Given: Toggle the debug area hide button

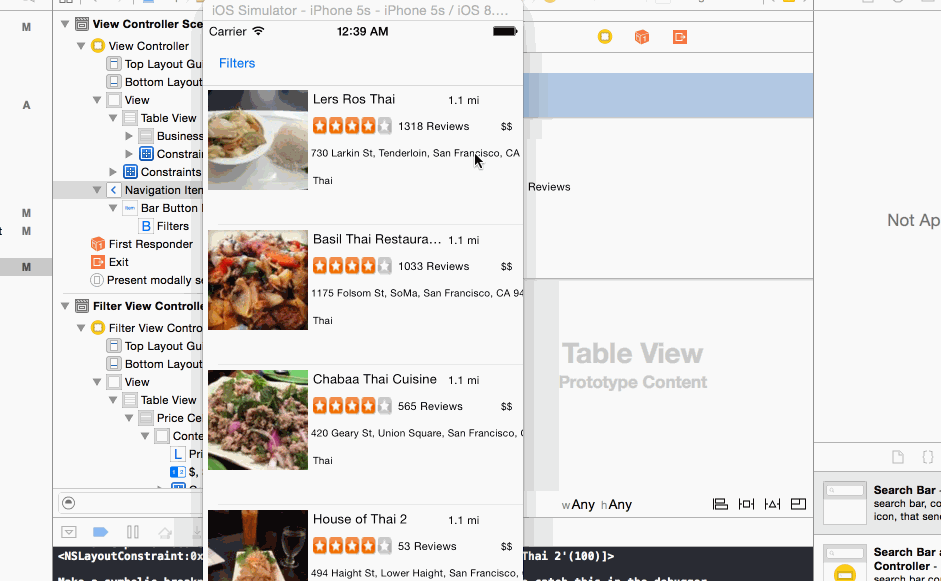Looking at the screenshot, I should [69, 532].
